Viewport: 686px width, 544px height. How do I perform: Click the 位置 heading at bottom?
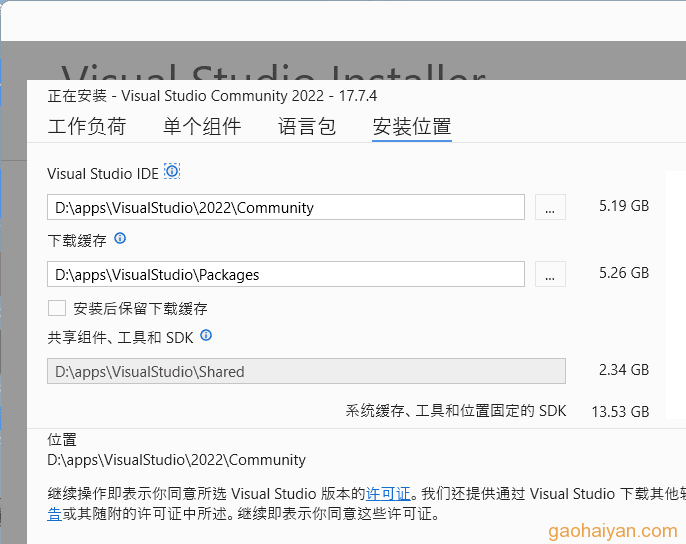(x=62, y=439)
